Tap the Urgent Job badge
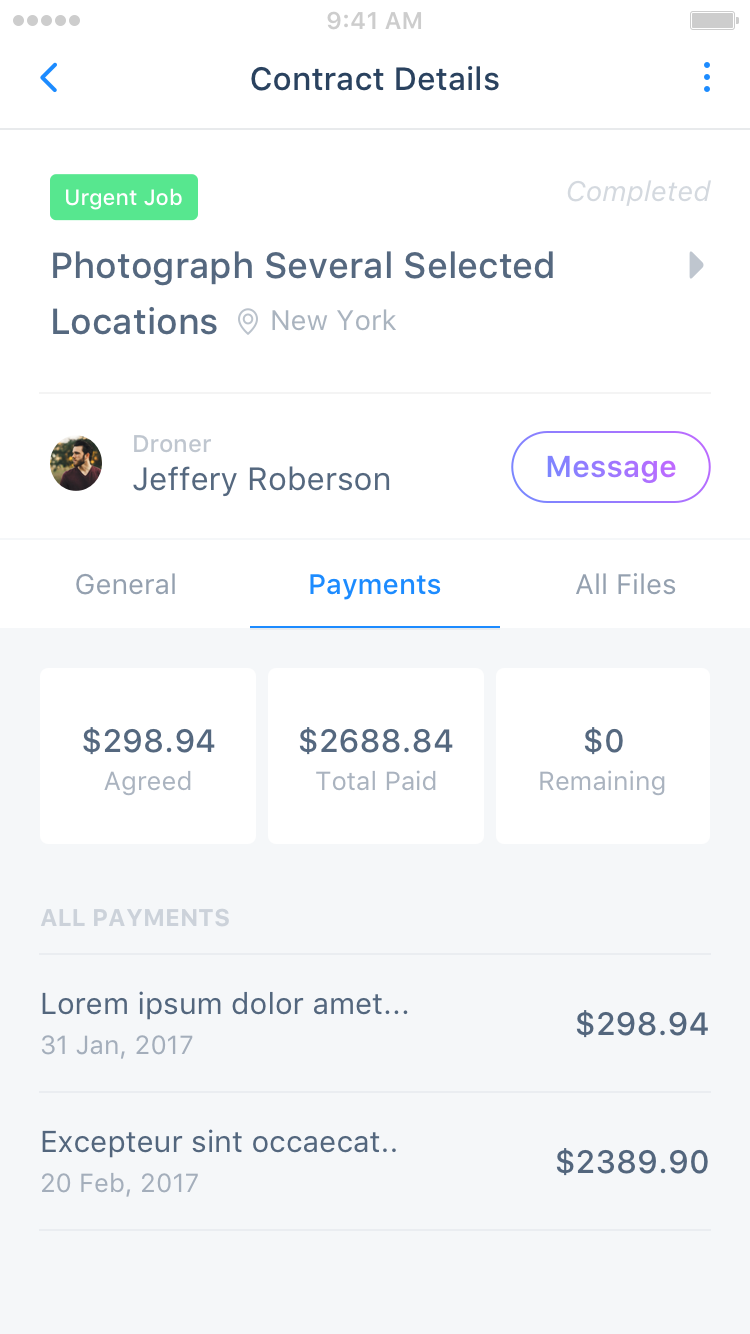This screenshot has width=750, height=1334. 124,198
